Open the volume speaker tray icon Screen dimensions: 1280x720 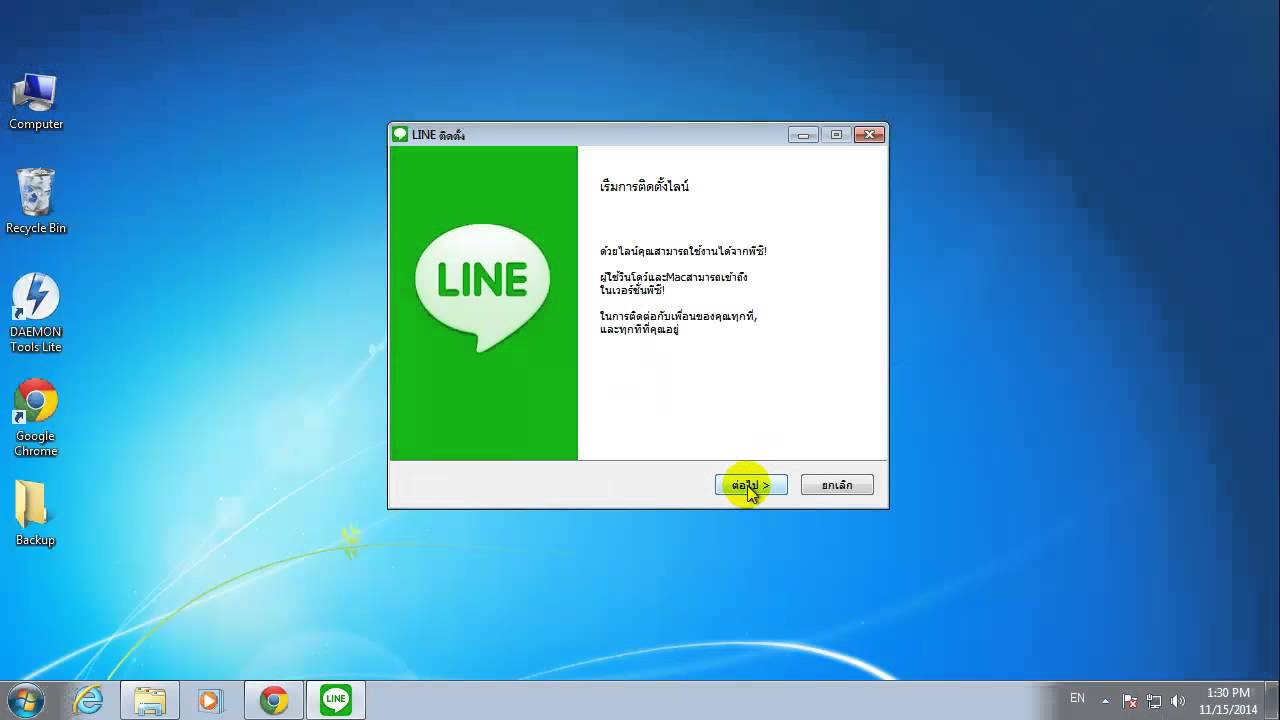(1178, 701)
